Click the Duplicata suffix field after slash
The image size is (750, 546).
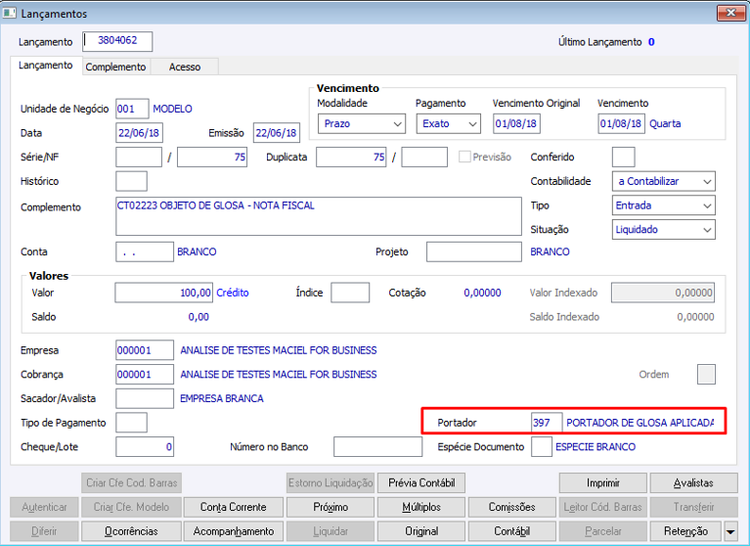(425, 157)
